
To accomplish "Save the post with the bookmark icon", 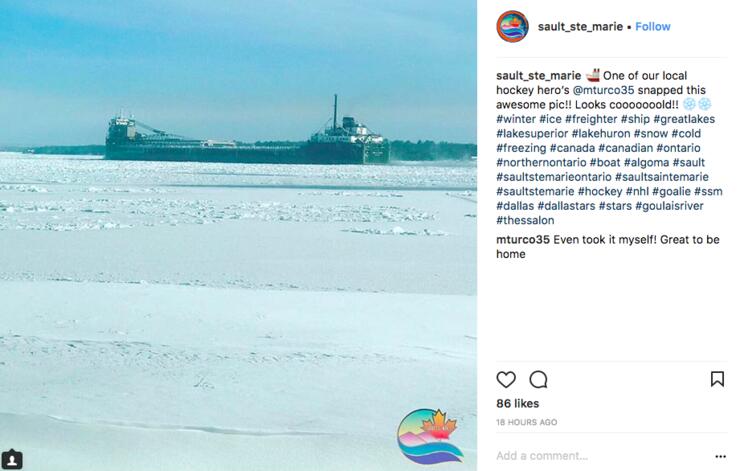I will pyautogui.click(x=717, y=379).
